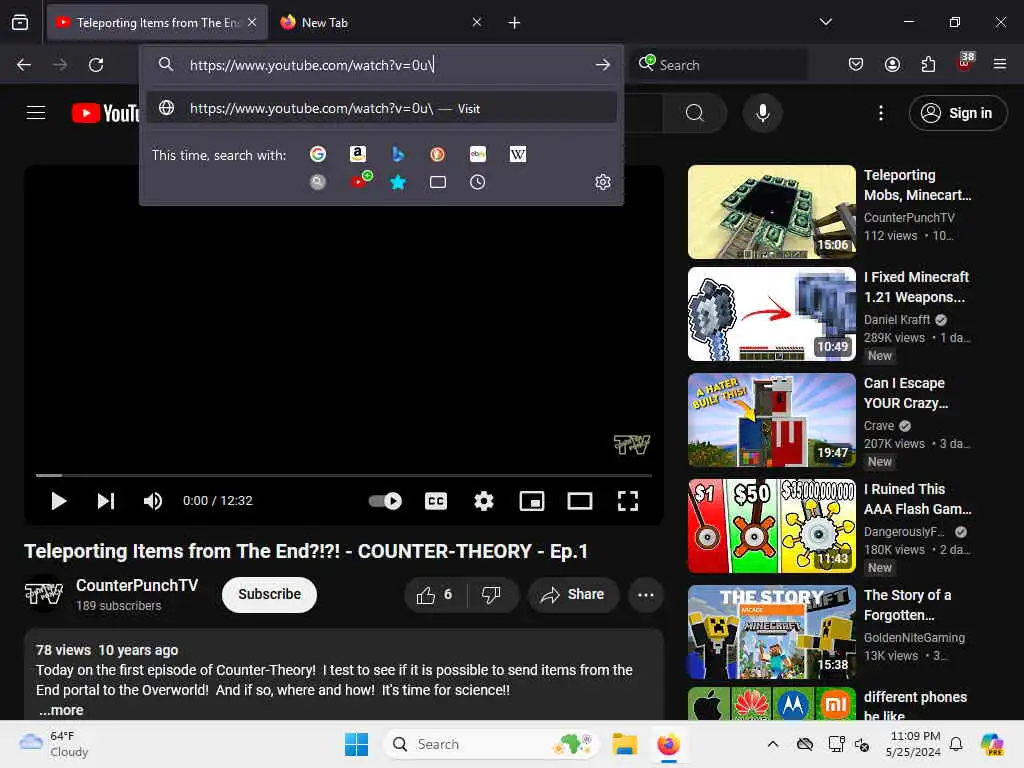Open the YouTube settings three-dot menu
The image size is (1024, 768).
(x=880, y=113)
